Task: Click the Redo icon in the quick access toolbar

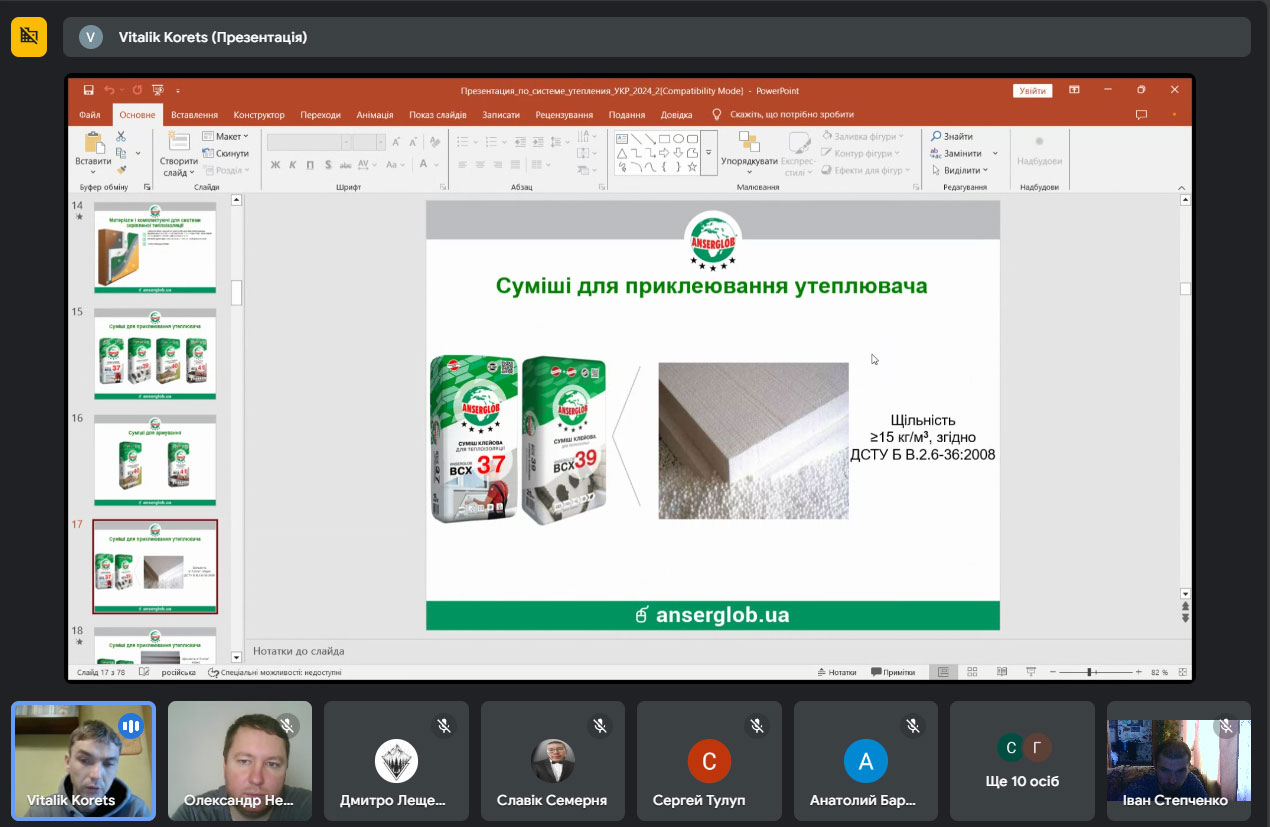Action: pos(137,90)
